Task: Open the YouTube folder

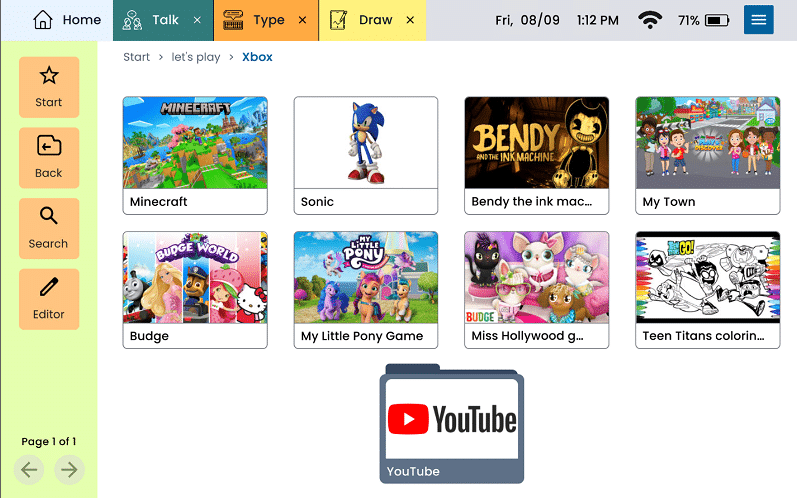Action: point(451,424)
